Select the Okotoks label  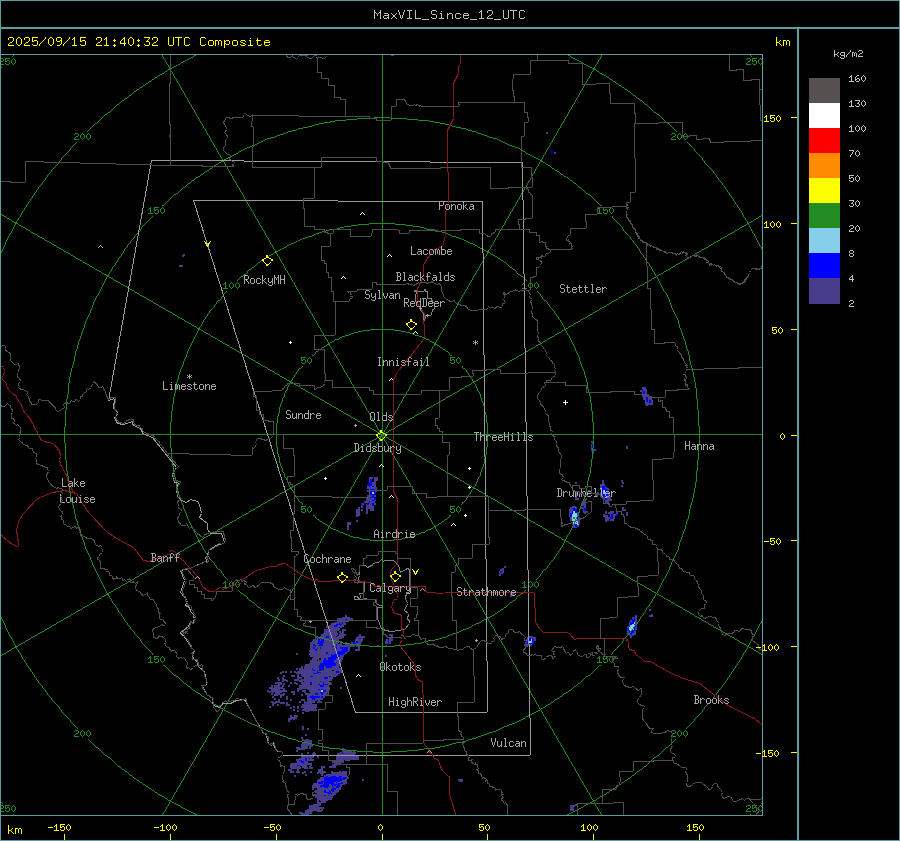coord(400,667)
